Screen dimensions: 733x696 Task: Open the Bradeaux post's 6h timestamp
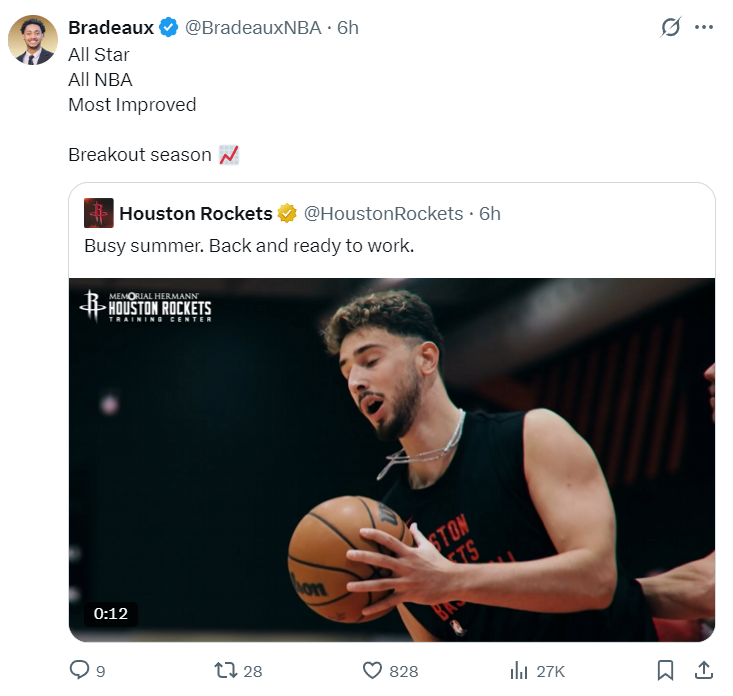(348, 28)
